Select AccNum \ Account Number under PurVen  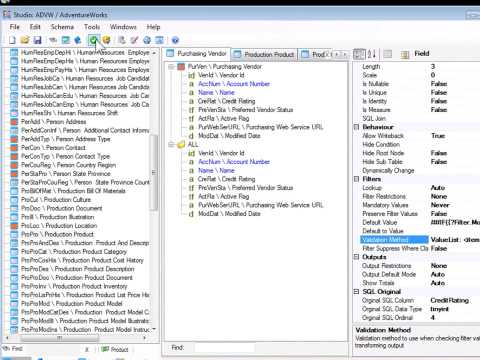tap(234, 84)
